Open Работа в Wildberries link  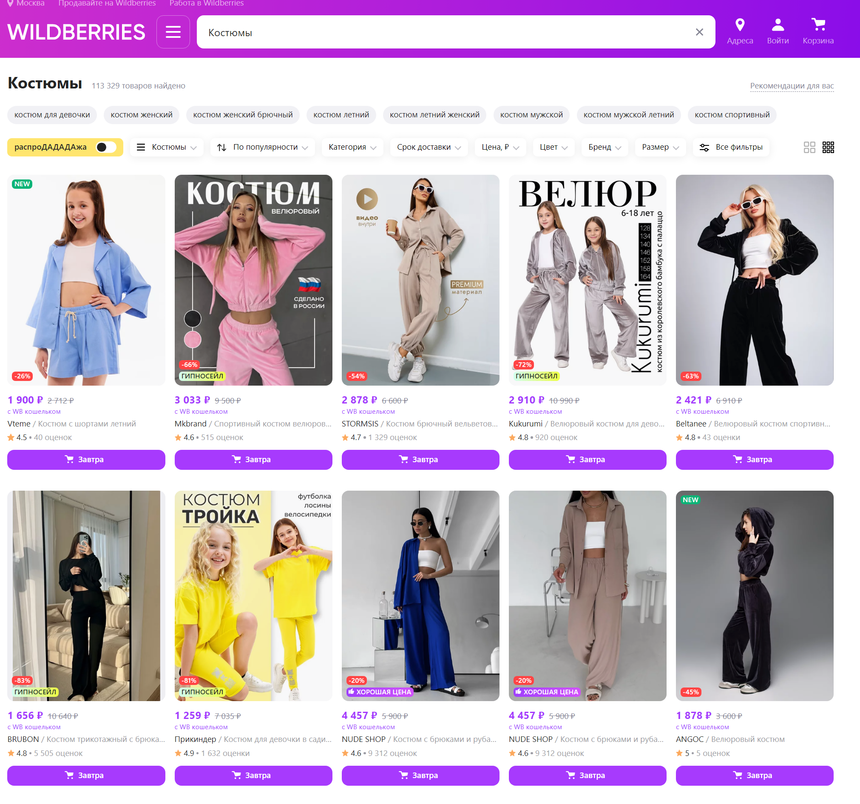206,3
